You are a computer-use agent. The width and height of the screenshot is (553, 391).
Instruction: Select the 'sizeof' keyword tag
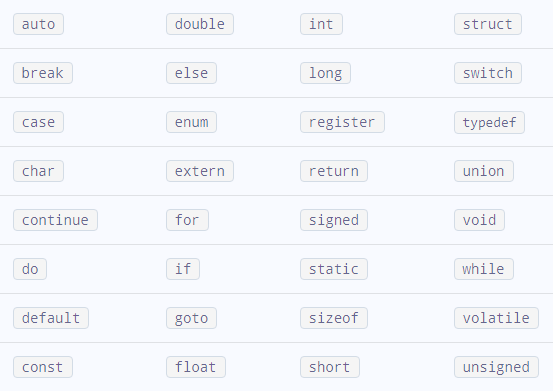pyautogui.click(x=334, y=318)
